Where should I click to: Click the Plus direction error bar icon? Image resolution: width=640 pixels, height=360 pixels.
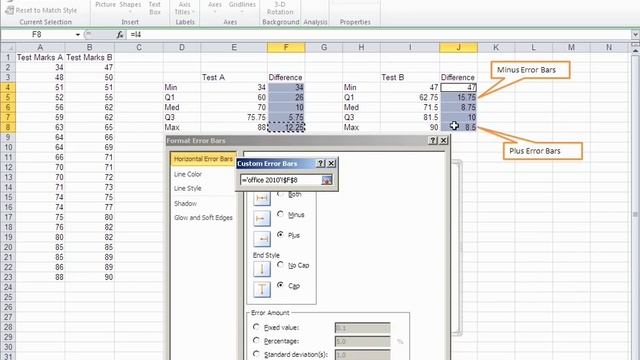(x=262, y=239)
